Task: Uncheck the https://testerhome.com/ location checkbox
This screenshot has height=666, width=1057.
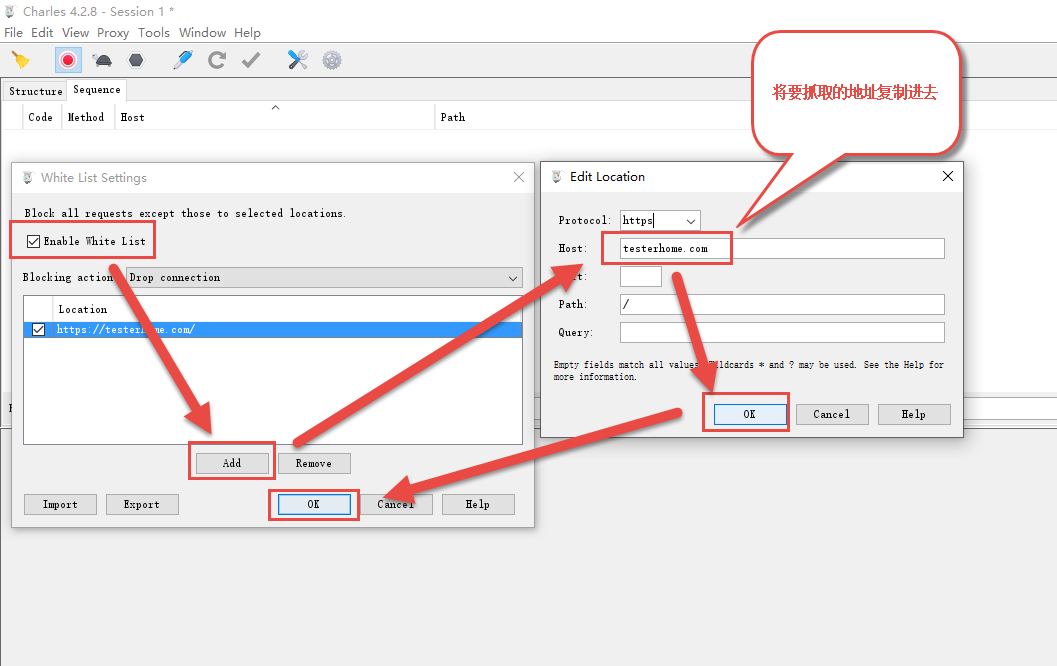Action: [x=38, y=330]
